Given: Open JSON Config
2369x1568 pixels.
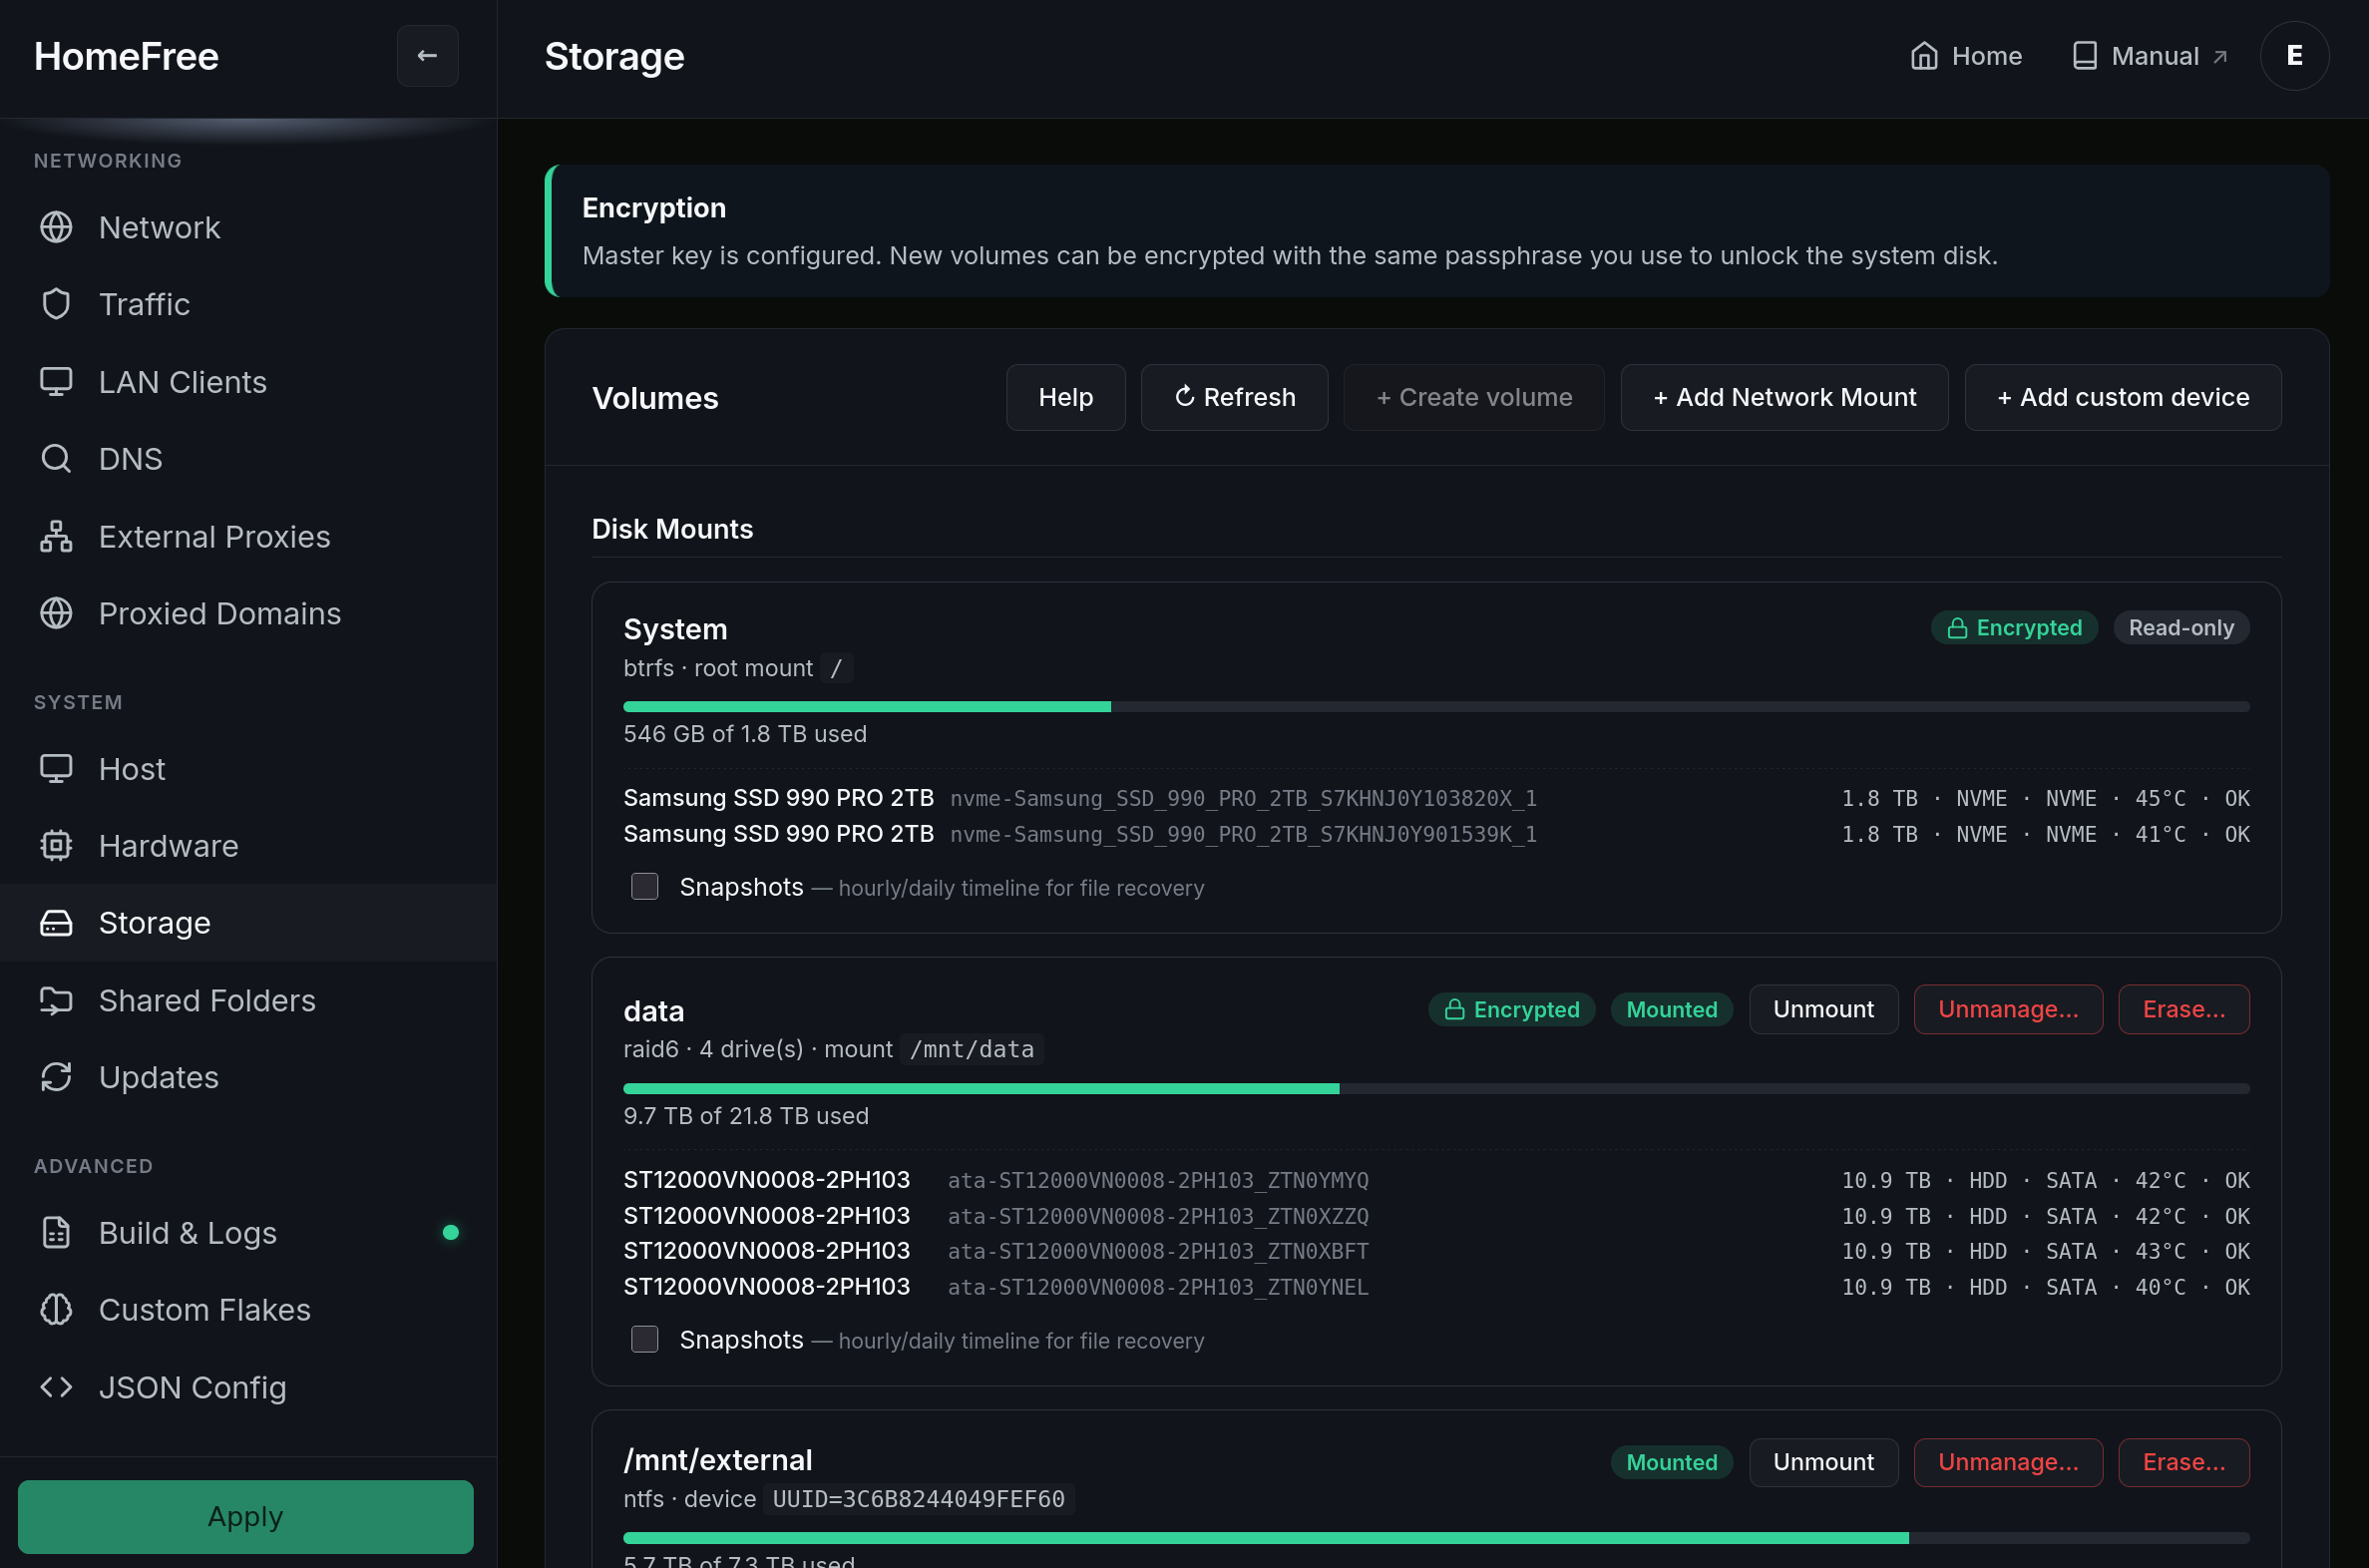Looking at the screenshot, I should tap(248, 1388).
